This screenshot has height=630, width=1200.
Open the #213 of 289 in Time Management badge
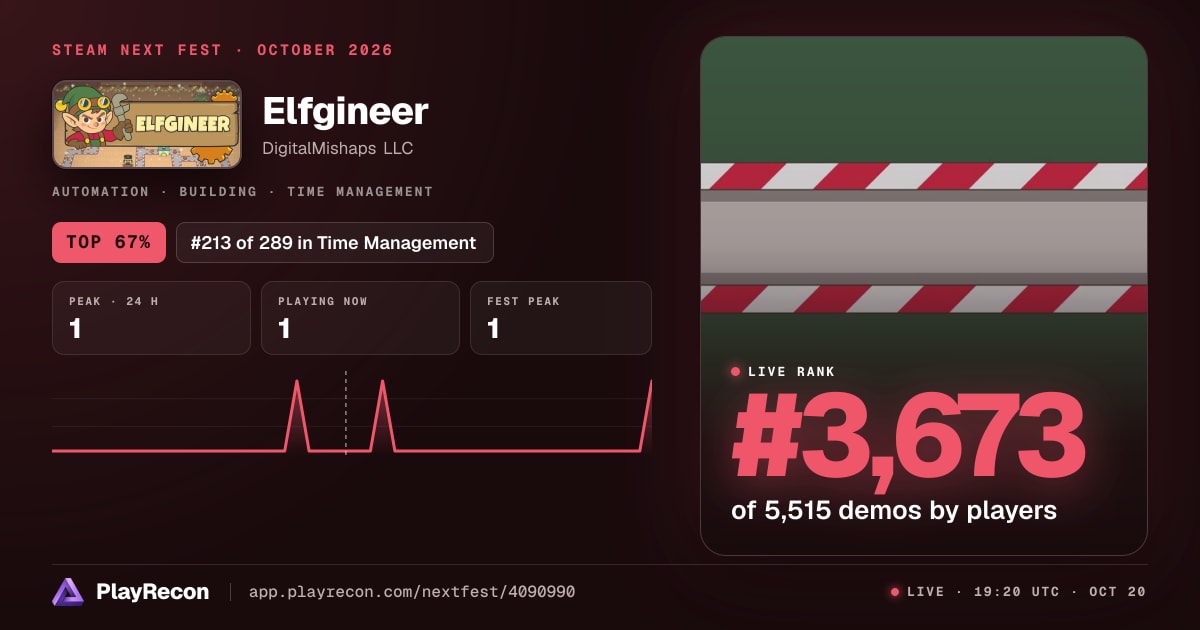(x=334, y=242)
